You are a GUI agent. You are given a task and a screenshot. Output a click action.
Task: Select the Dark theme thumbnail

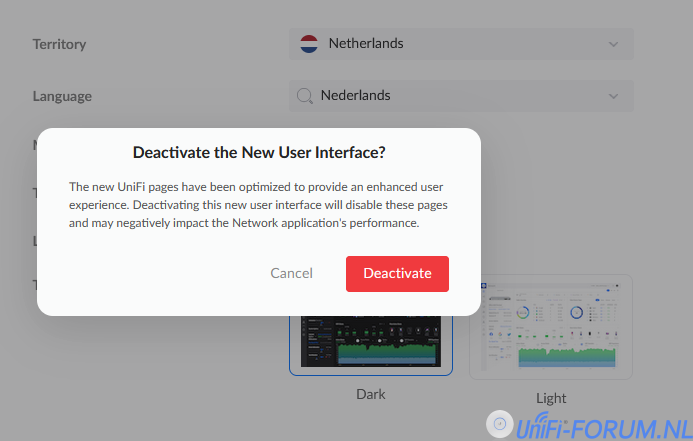pyautogui.click(x=370, y=345)
